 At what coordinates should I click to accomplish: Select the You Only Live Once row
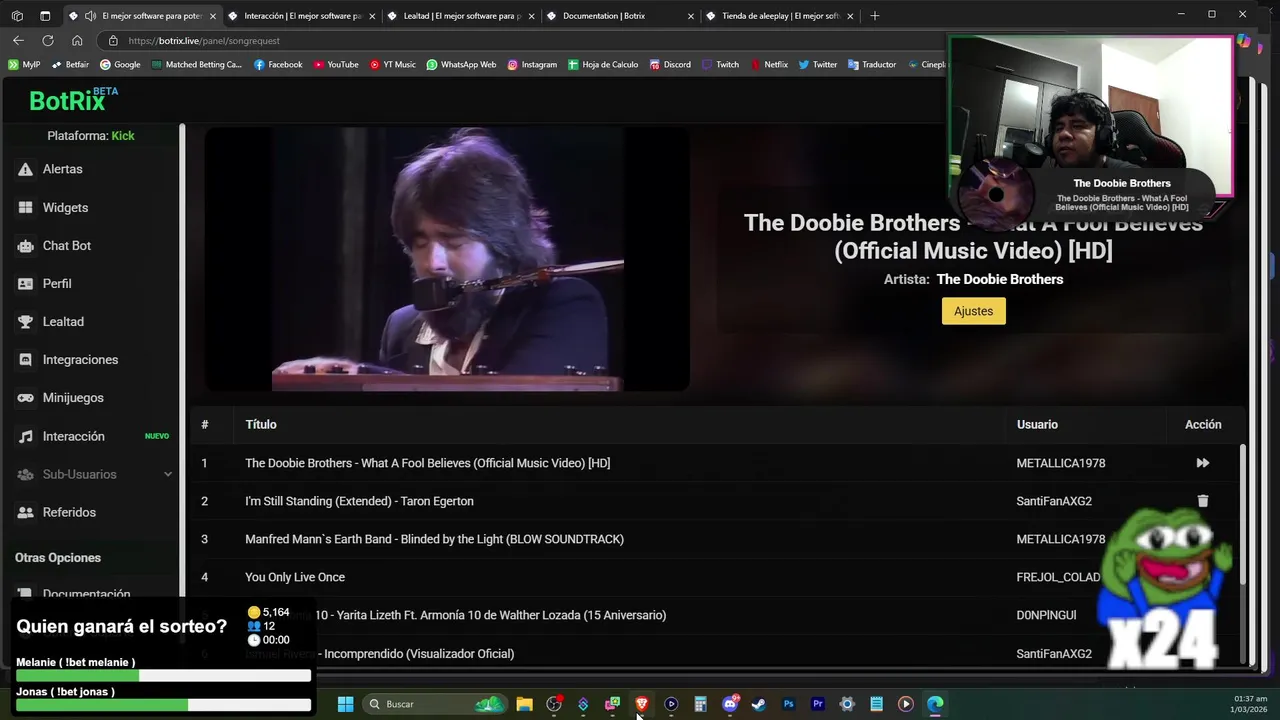click(715, 577)
